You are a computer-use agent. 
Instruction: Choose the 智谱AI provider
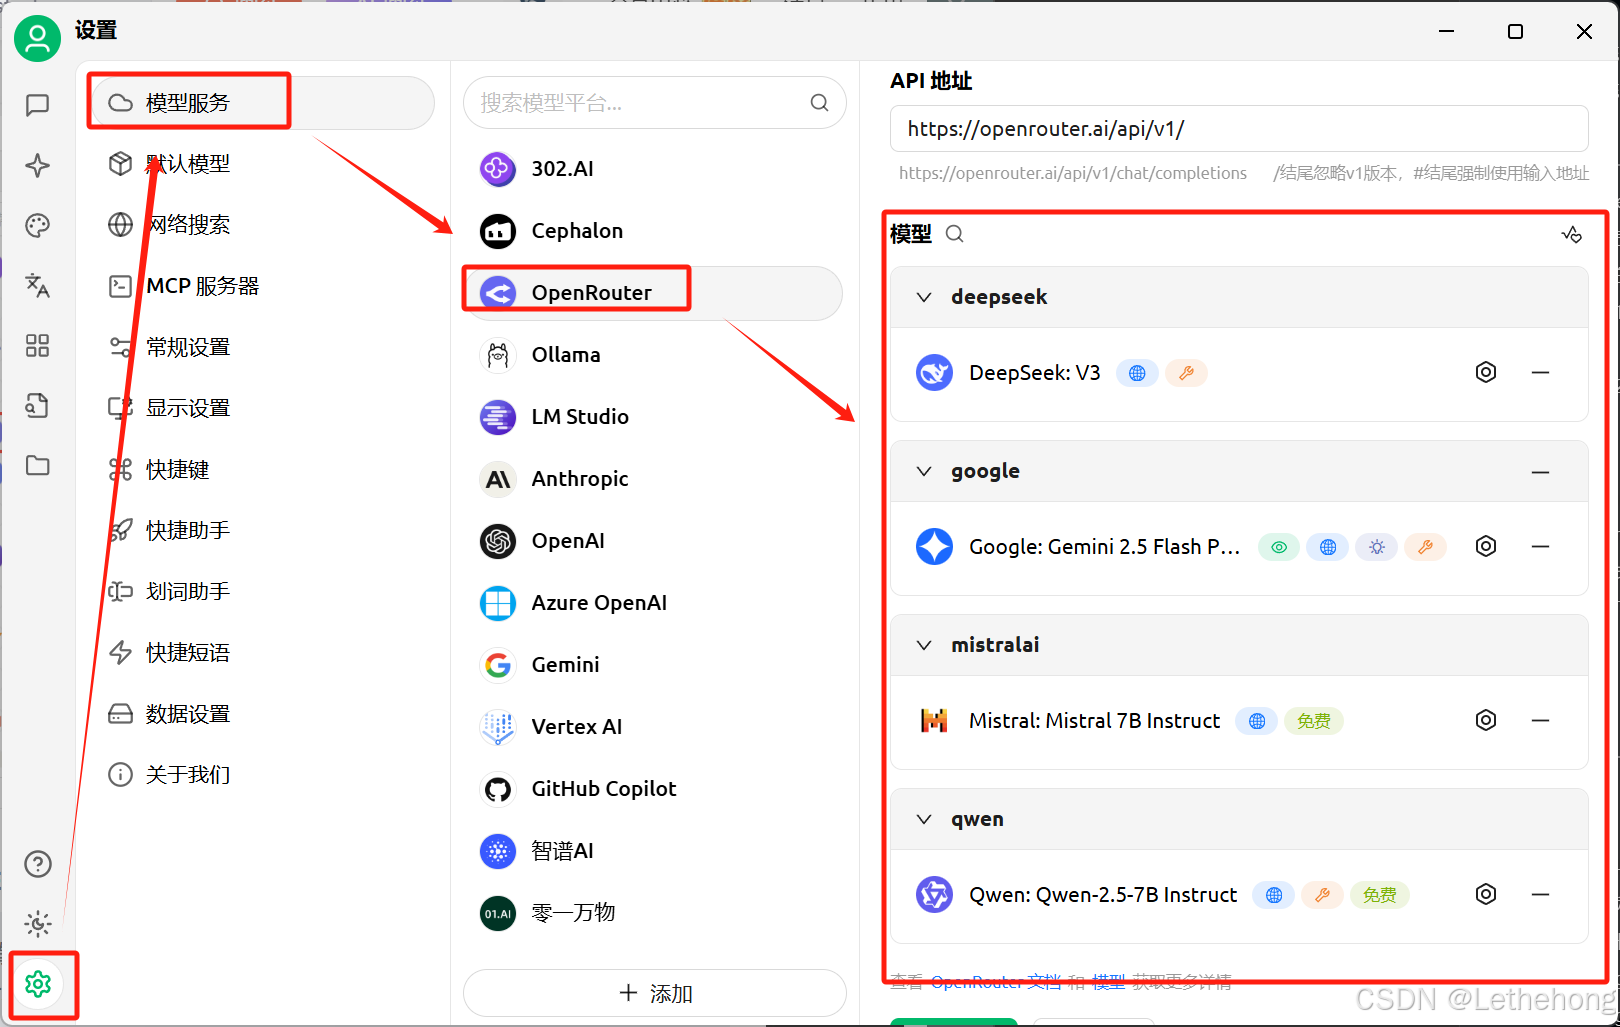point(655,851)
